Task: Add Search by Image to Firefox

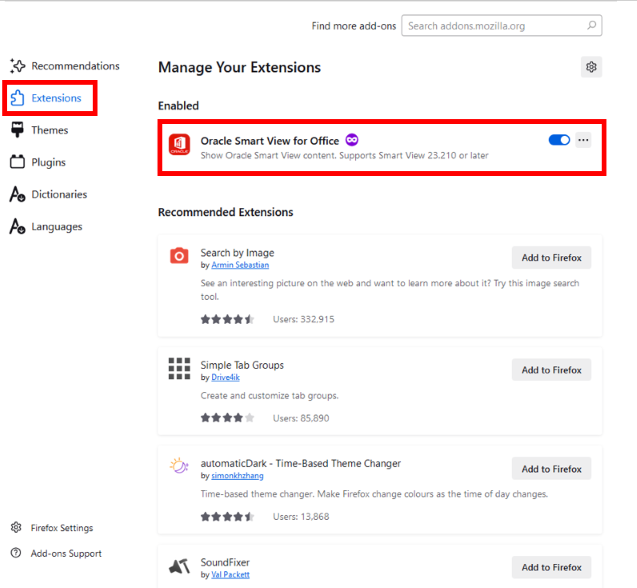Action: pyautogui.click(x=551, y=258)
